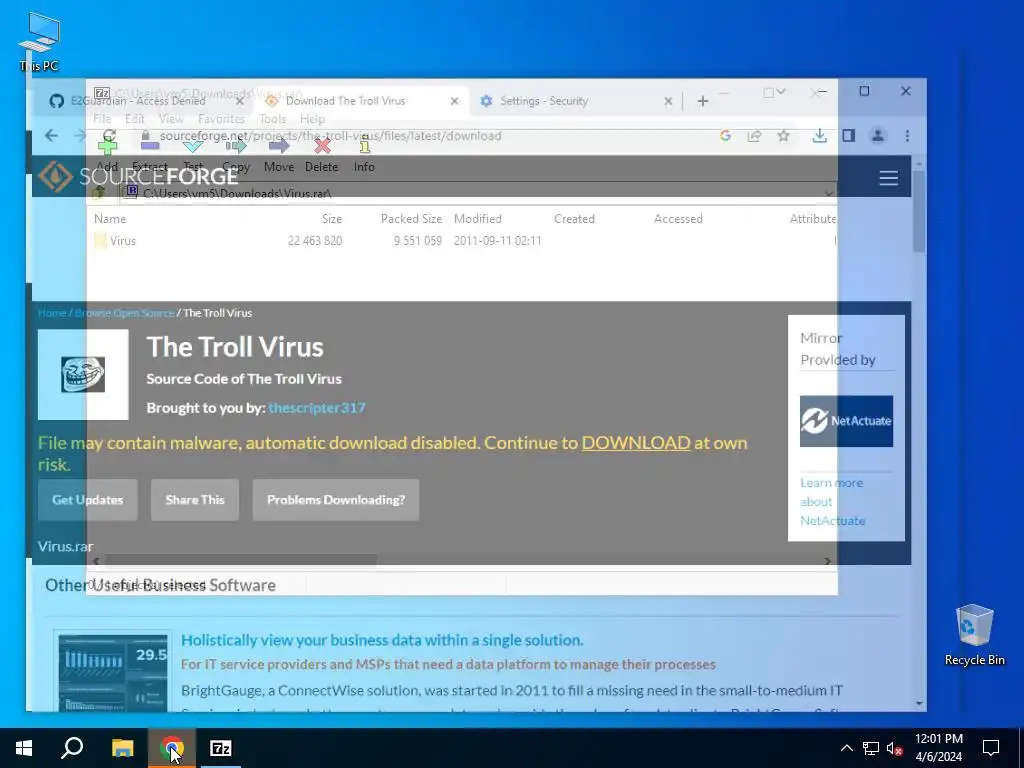Click the Troll Virus project trollface icon
1024x768 pixels.
coord(83,374)
